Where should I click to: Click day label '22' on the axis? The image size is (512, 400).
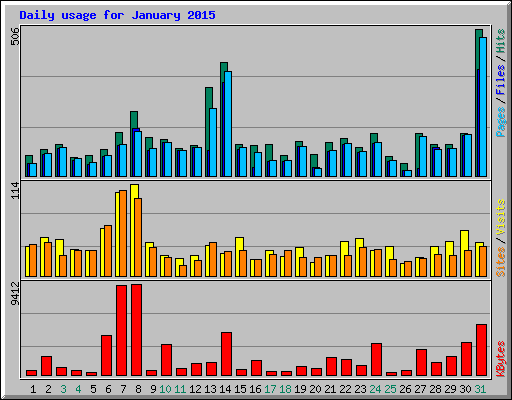click(345, 389)
